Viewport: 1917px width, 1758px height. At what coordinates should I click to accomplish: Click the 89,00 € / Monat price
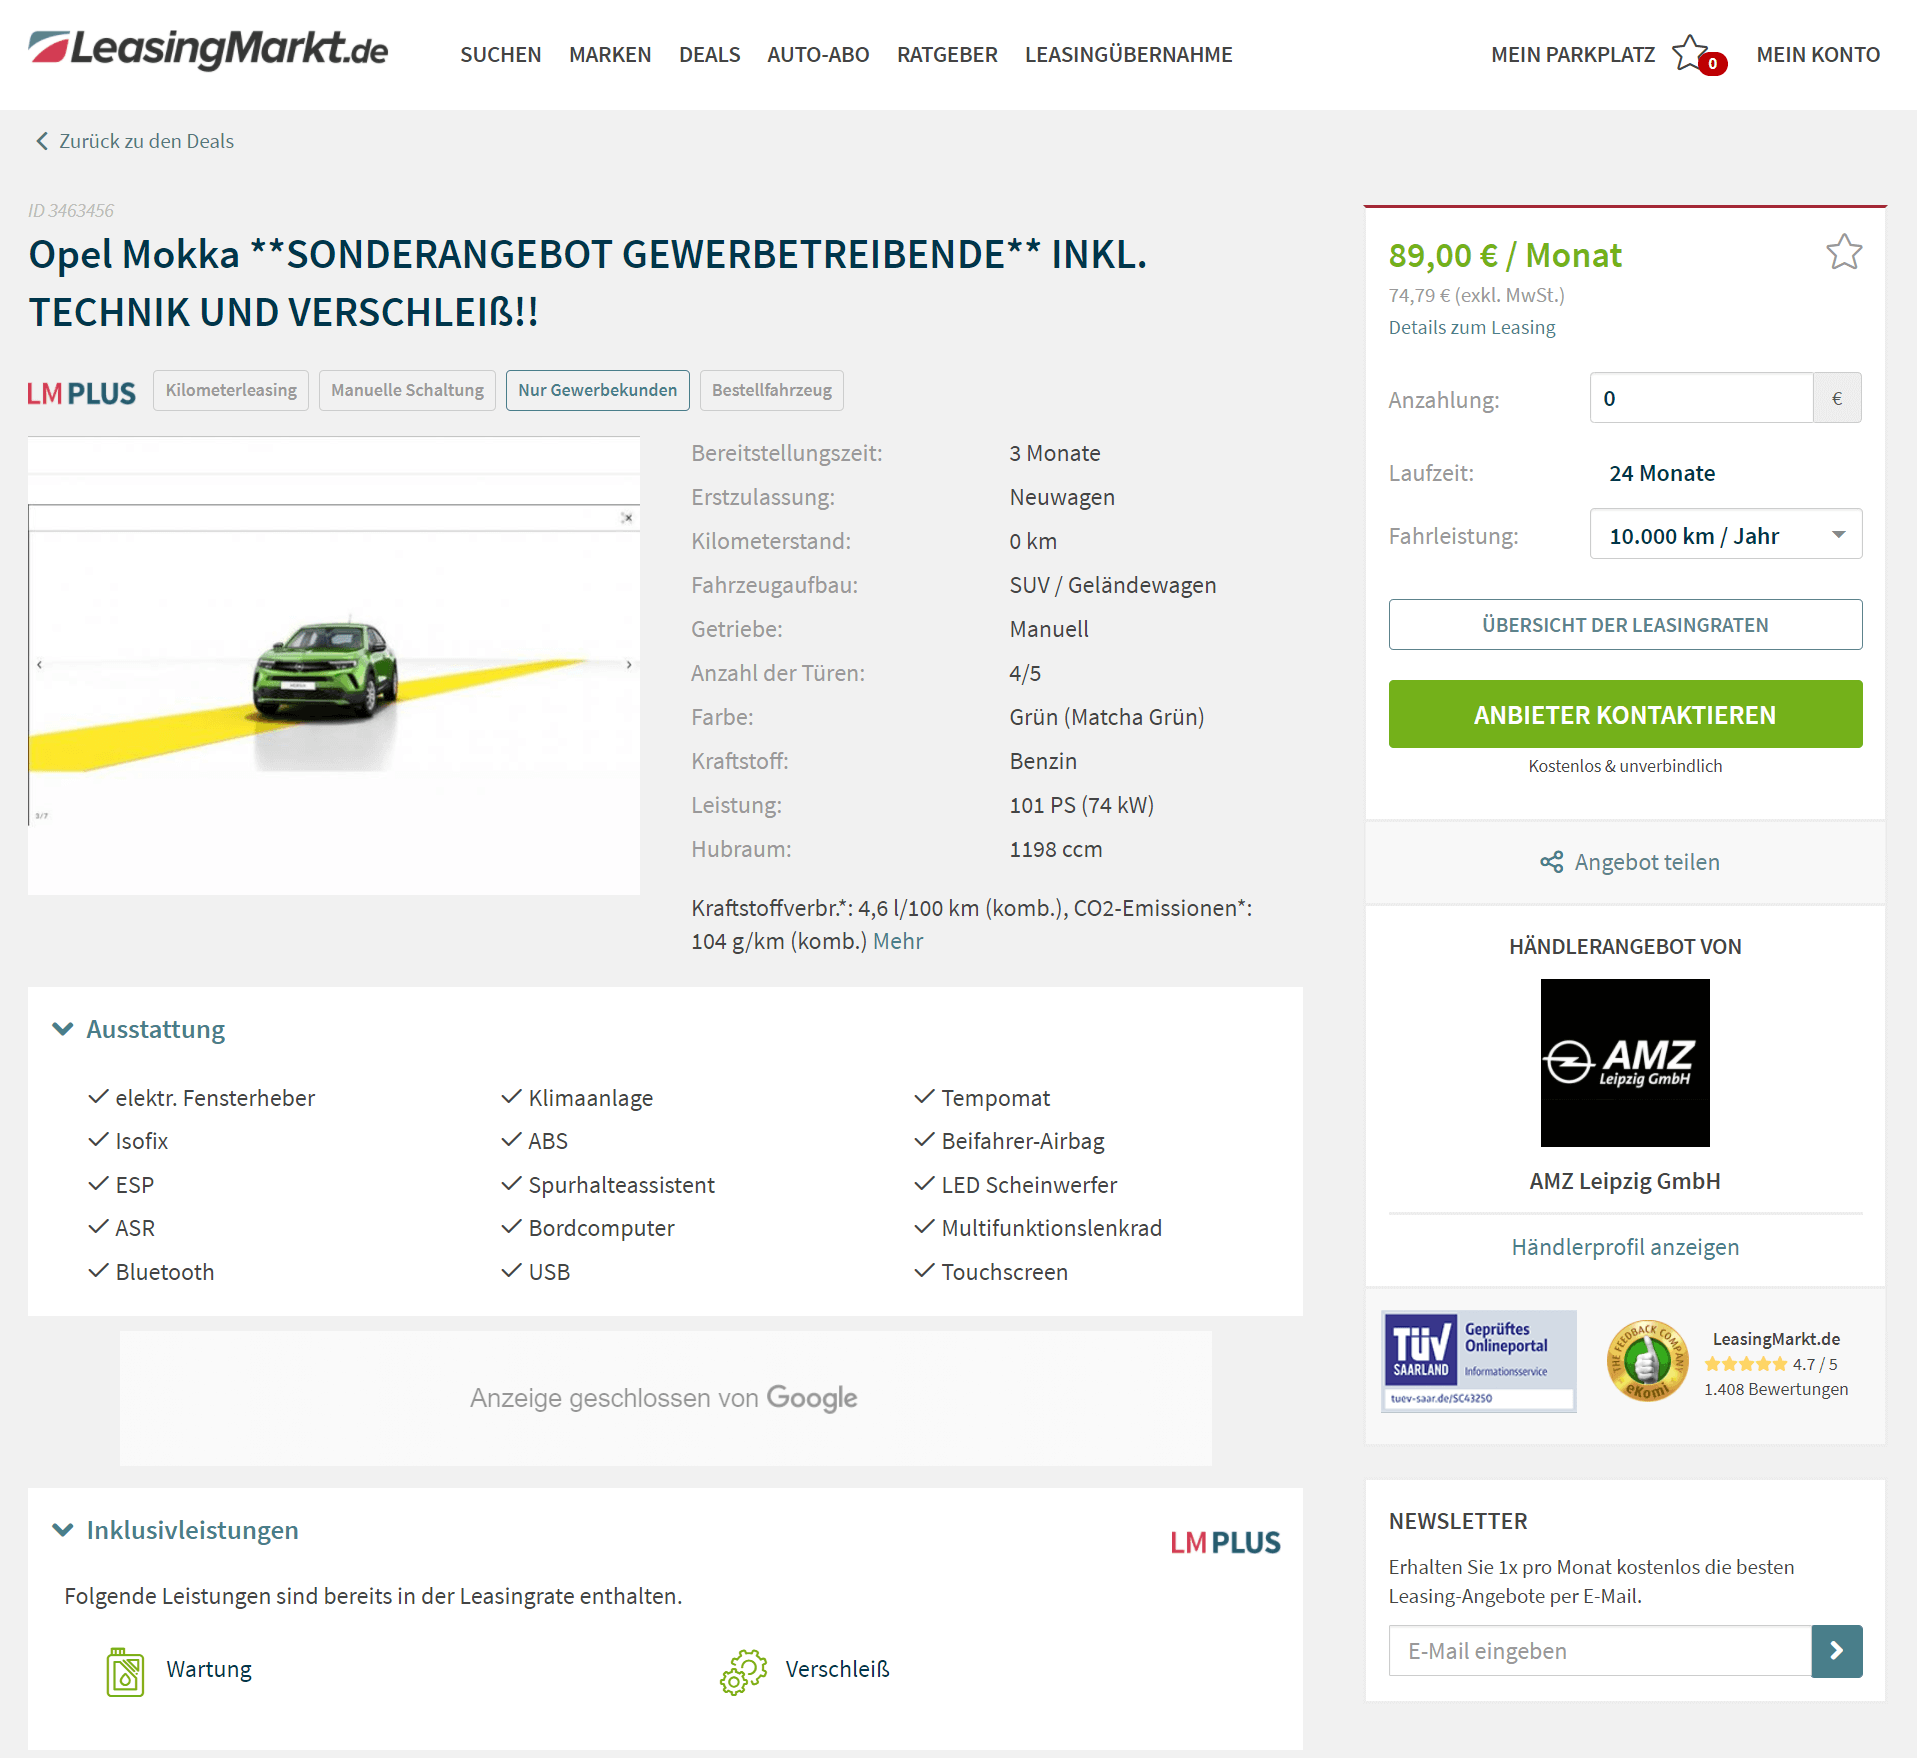pyautogui.click(x=1505, y=255)
